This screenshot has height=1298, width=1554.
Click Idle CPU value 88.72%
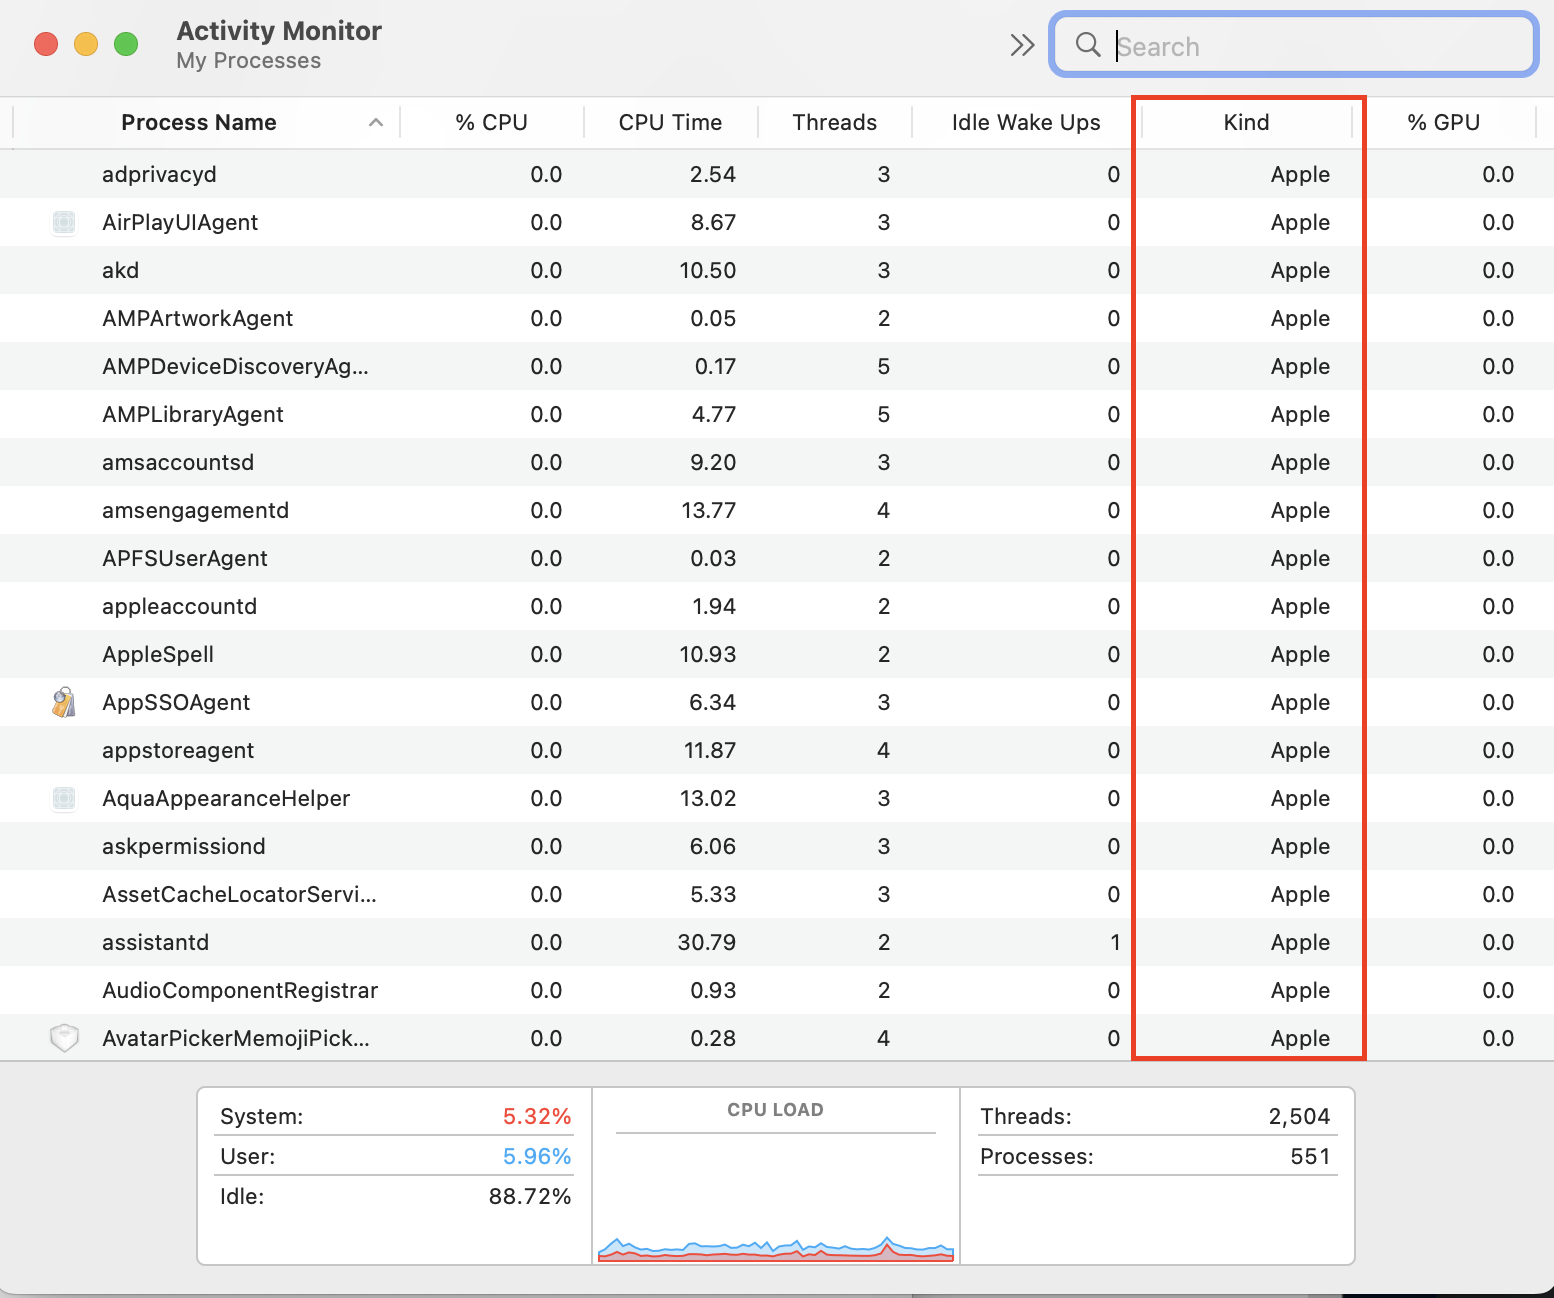tap(530, 1196)
